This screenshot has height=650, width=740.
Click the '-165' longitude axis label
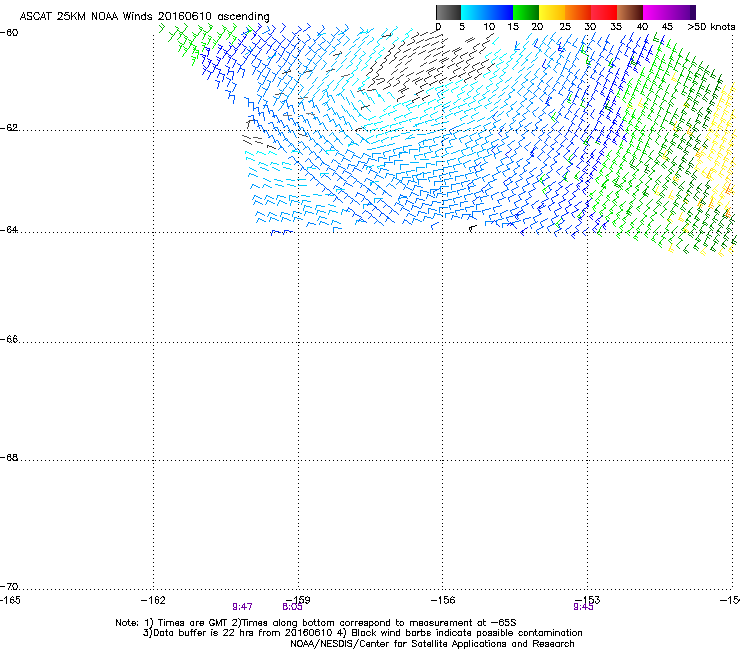click(10, 600)
